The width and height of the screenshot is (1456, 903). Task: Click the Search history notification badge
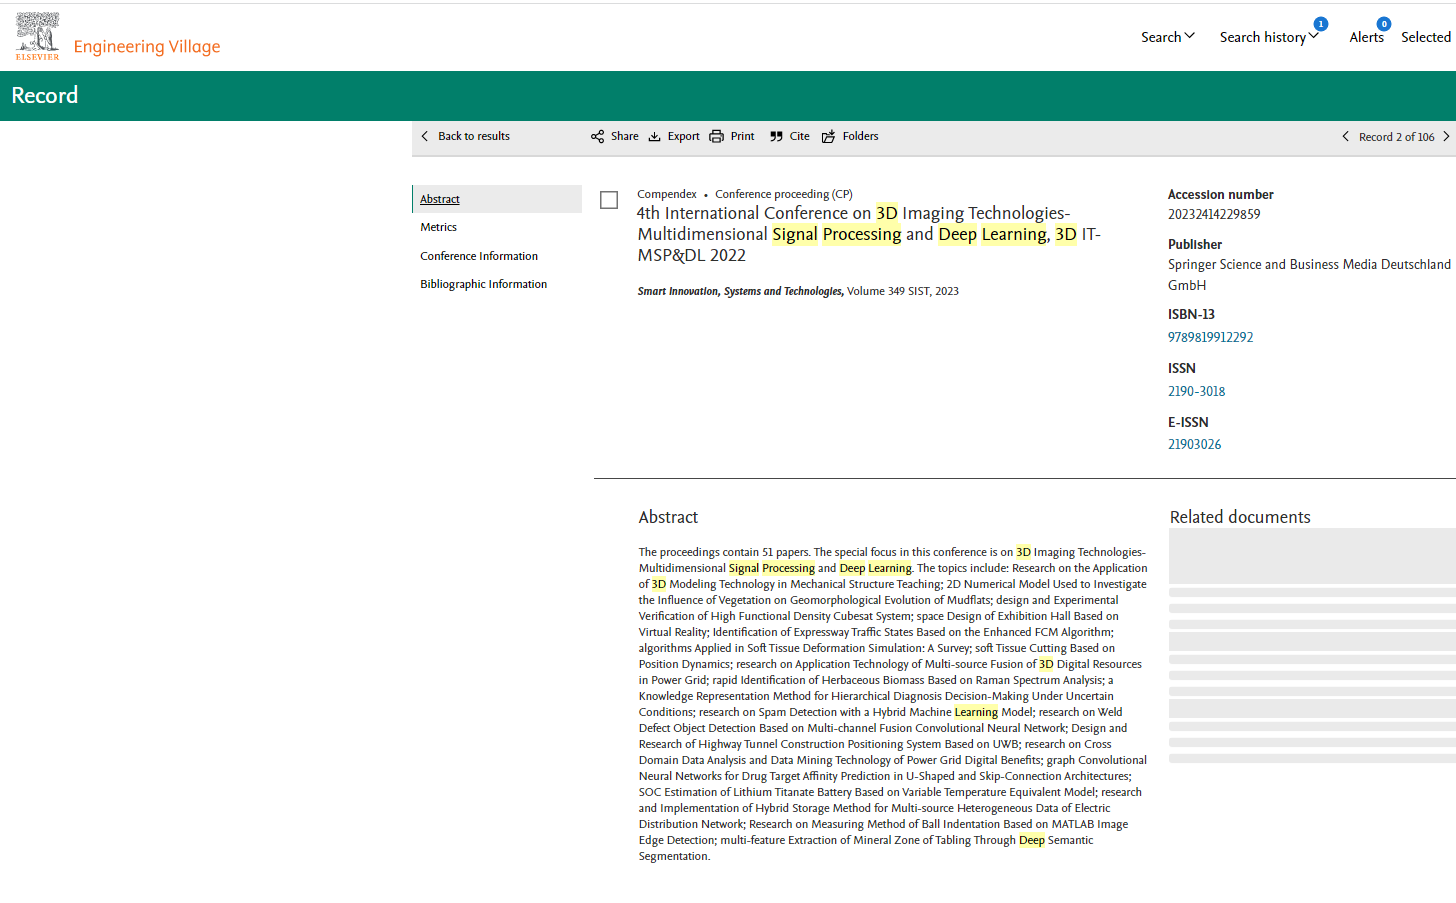click(x=1321, y=24)
